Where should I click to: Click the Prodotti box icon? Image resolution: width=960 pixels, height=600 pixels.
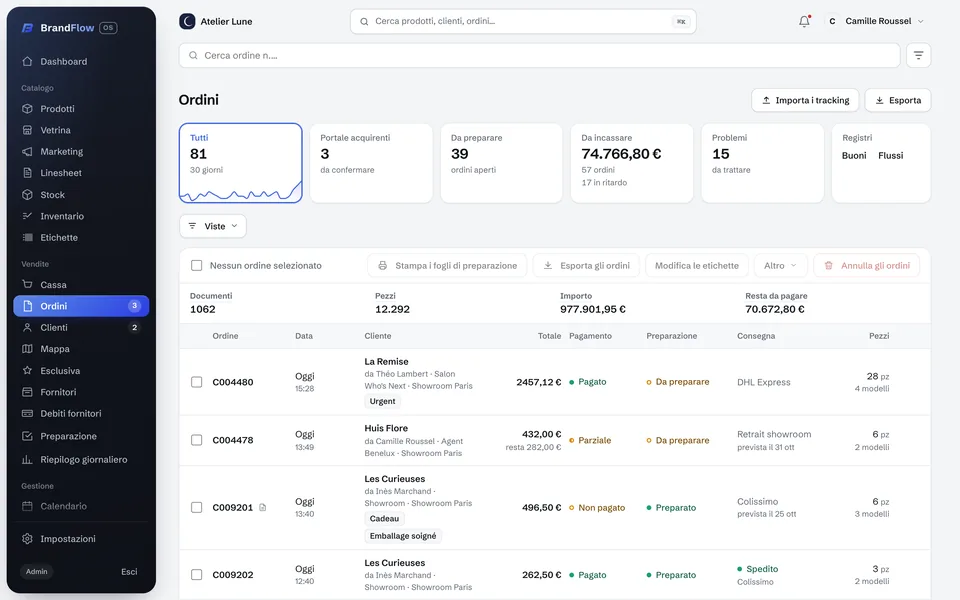click(27, 109)
